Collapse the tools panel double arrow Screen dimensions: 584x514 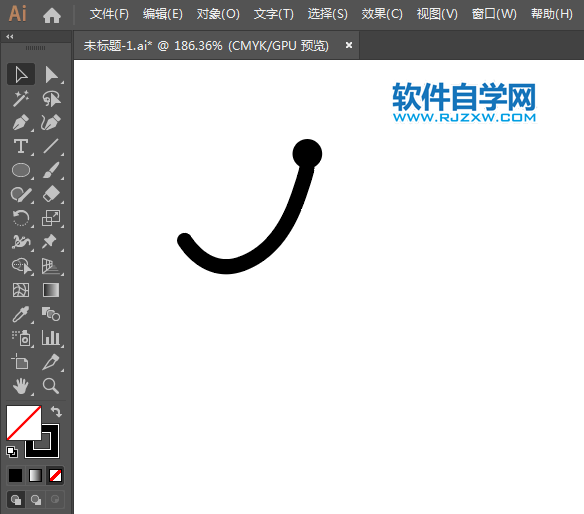pyautogui.click(x=10, y=37)
